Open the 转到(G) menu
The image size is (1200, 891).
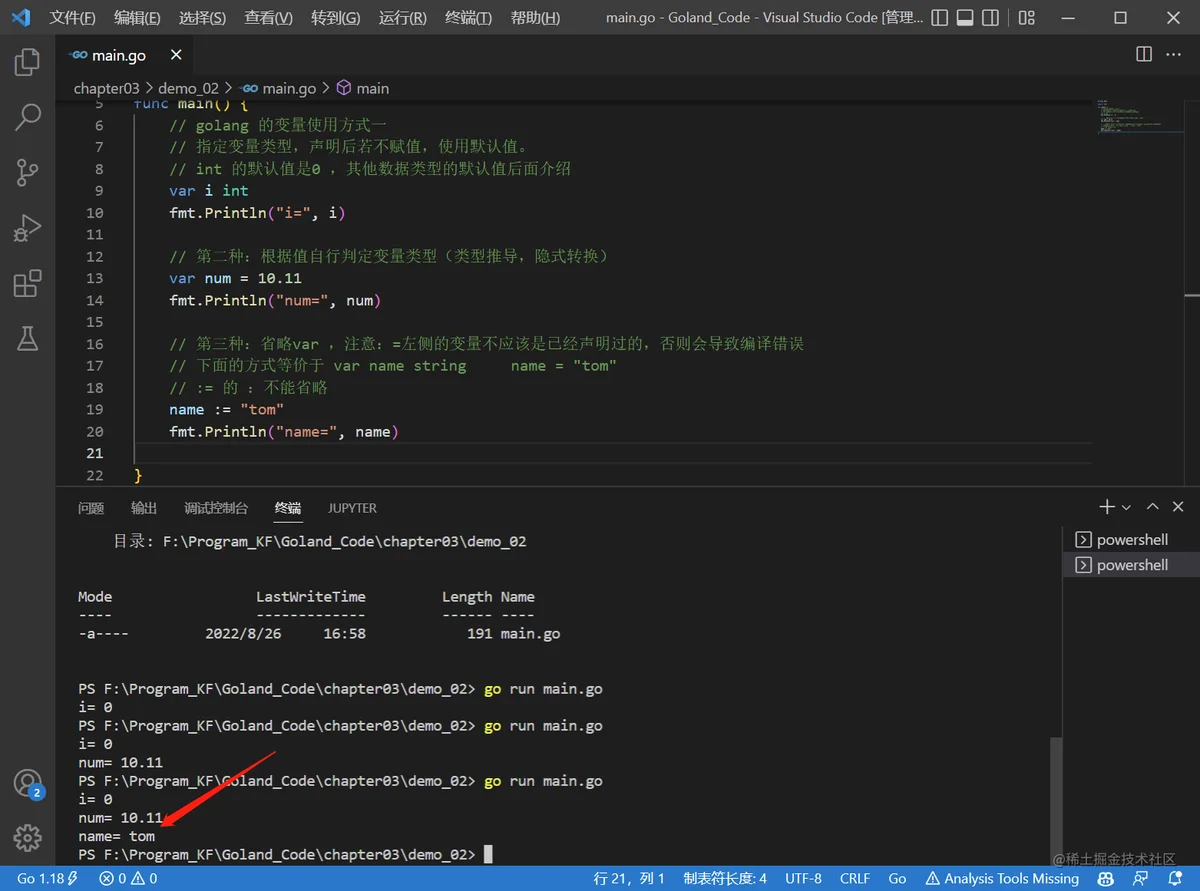pyautogui.click(x=335, y=18)
